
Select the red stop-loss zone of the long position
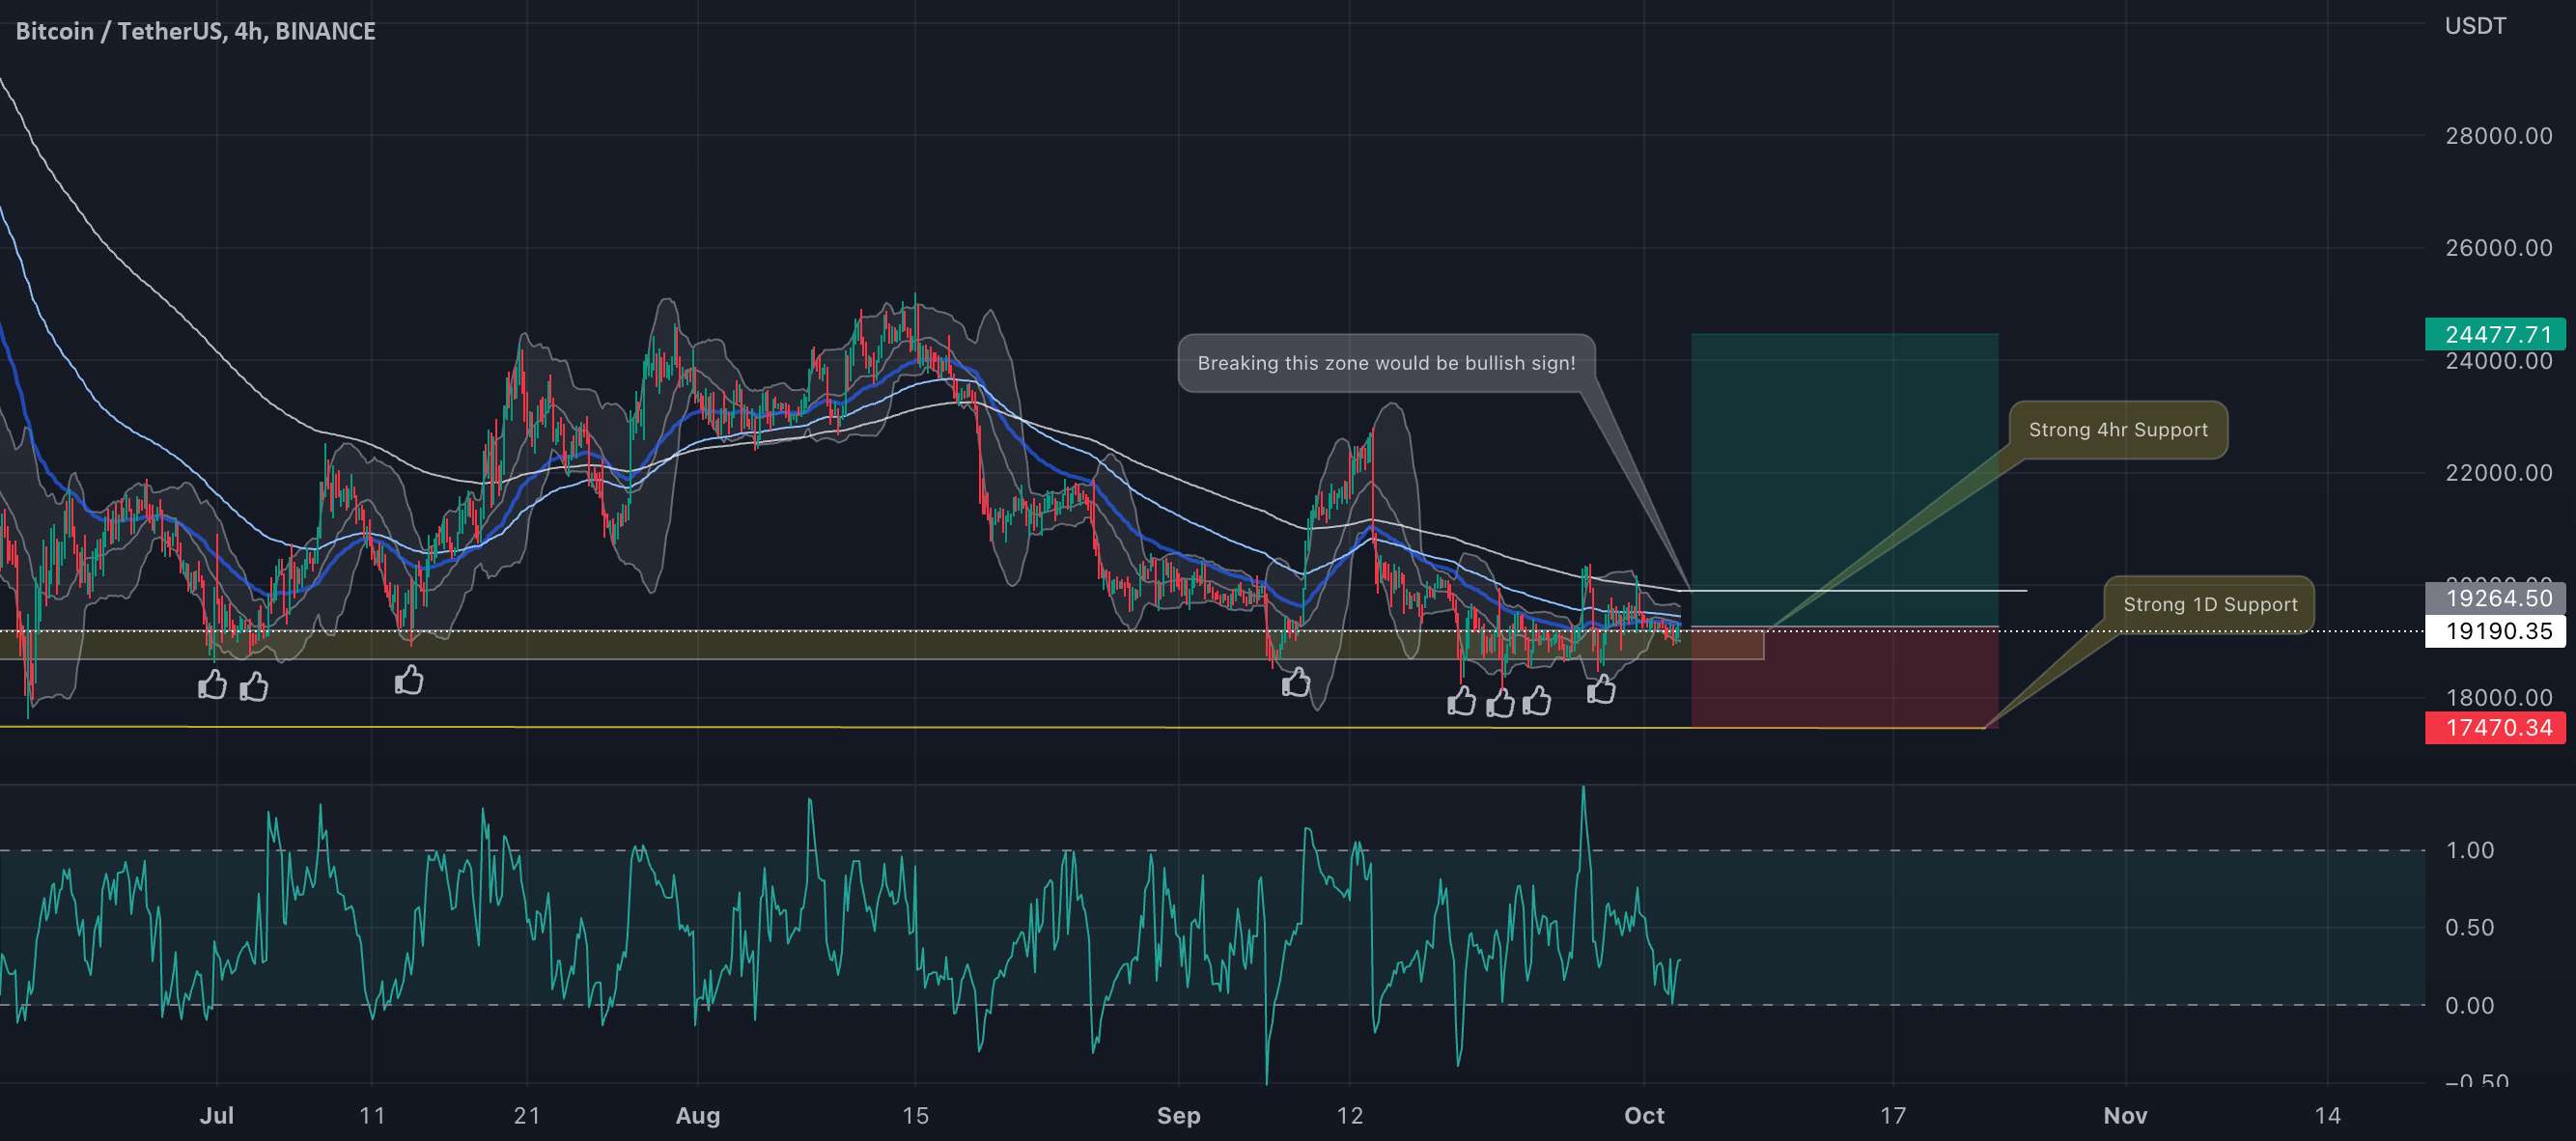click(1844, 678)
